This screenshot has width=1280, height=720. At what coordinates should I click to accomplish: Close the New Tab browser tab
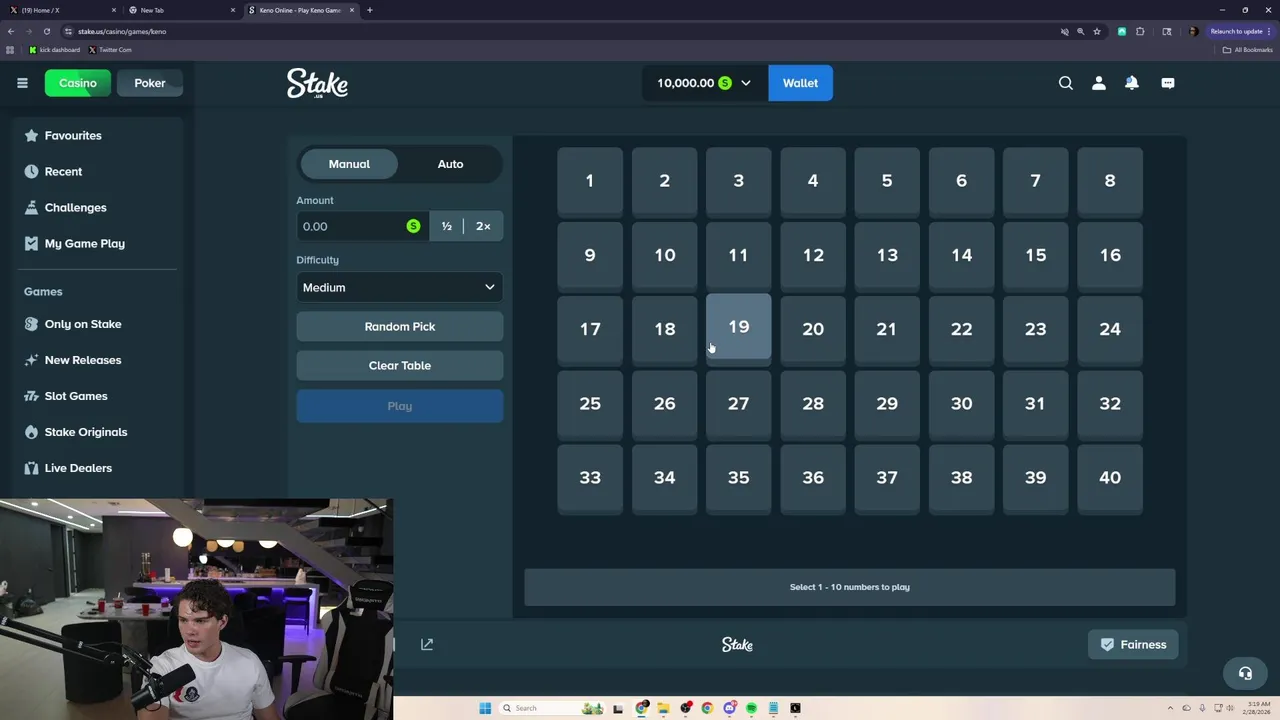pyautogui.click(x=233, y=10)
